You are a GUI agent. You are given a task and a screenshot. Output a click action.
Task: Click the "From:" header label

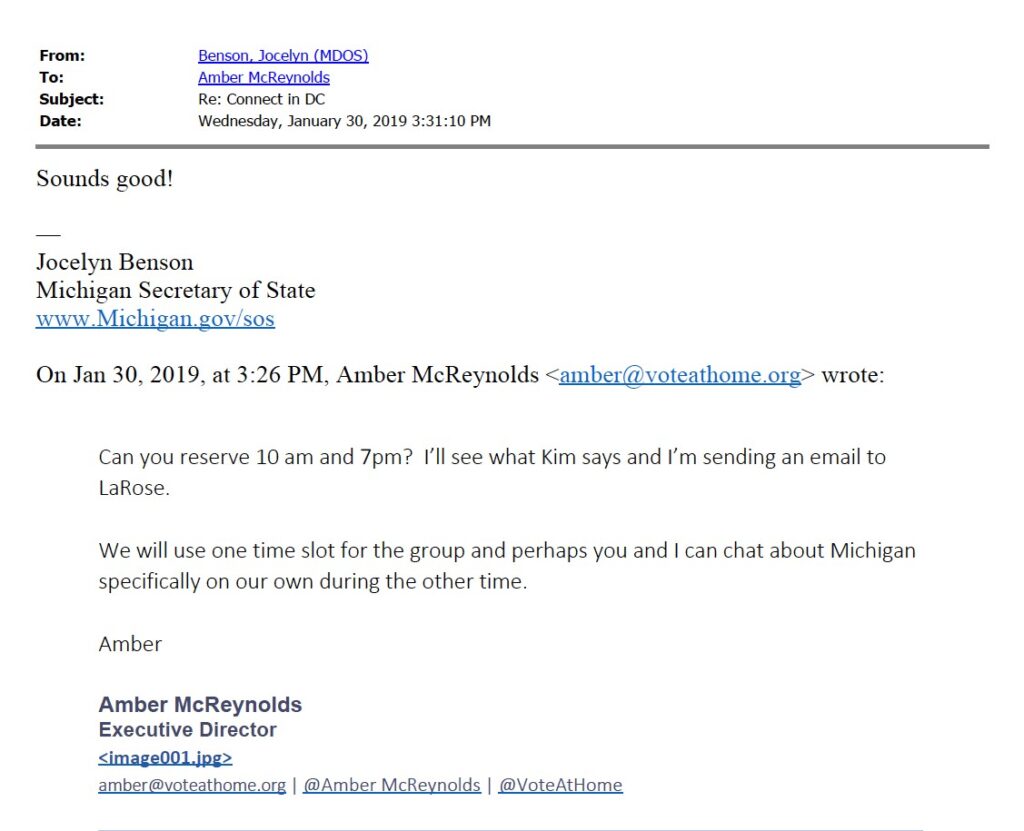pyautogui.click(x=62, y=56)
